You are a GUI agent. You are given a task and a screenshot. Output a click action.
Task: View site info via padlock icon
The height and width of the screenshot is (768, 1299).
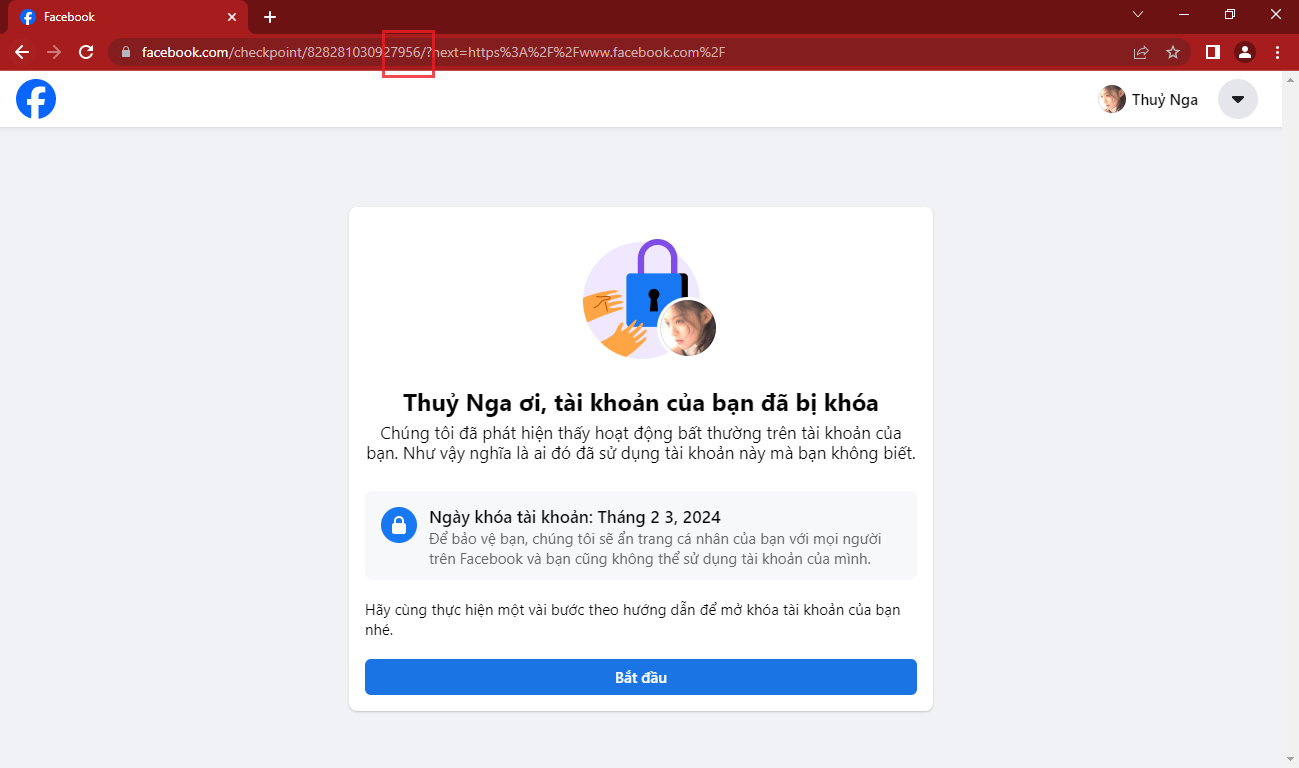click(126, 52)
